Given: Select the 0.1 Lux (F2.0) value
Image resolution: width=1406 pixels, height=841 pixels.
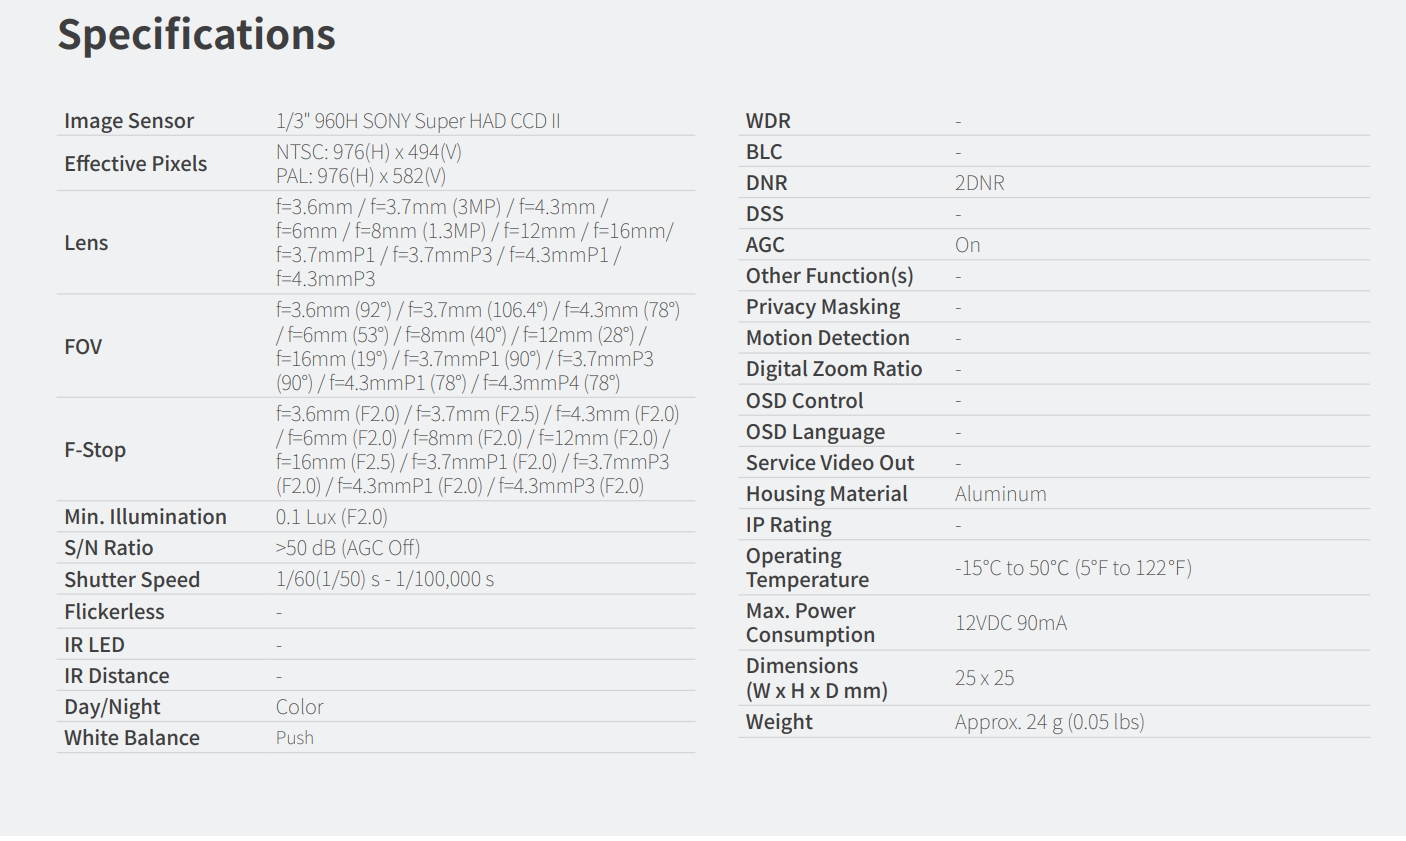Looking at the screenshot, I should point(331,517).
